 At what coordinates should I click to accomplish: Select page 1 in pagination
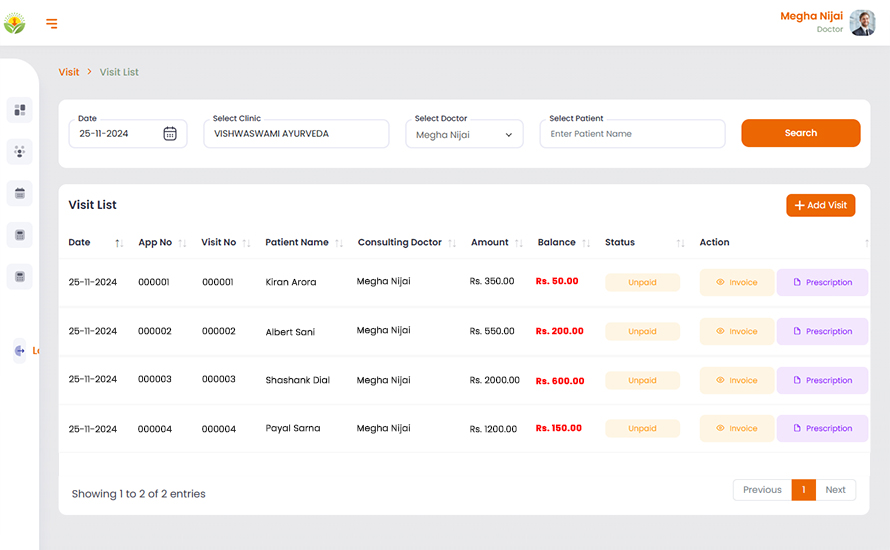(803, 490)
